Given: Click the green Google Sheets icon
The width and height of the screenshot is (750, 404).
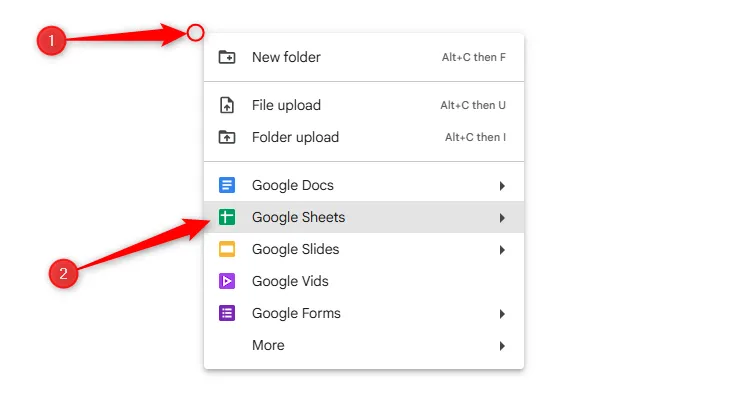Looking at the screenshot, I should pos(227,217).
